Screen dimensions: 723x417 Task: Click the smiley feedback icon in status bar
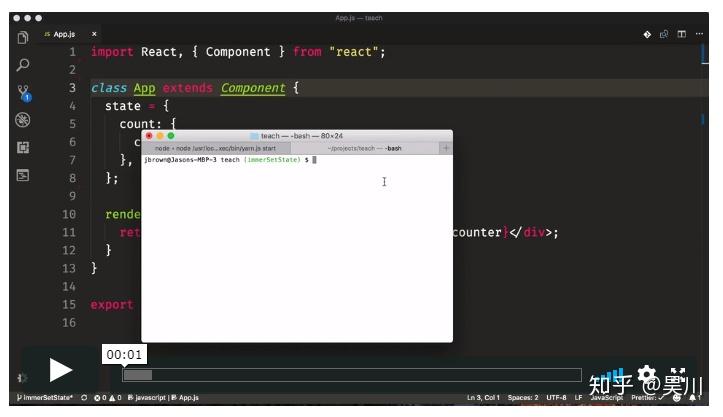click(676, 398)
